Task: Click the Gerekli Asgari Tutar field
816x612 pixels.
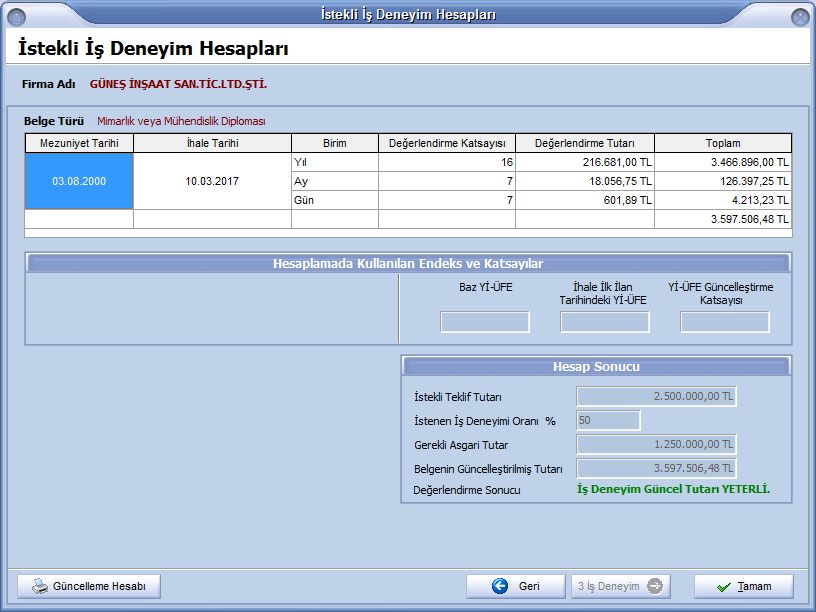Action: pyautogui.click(x=656, y=445)
